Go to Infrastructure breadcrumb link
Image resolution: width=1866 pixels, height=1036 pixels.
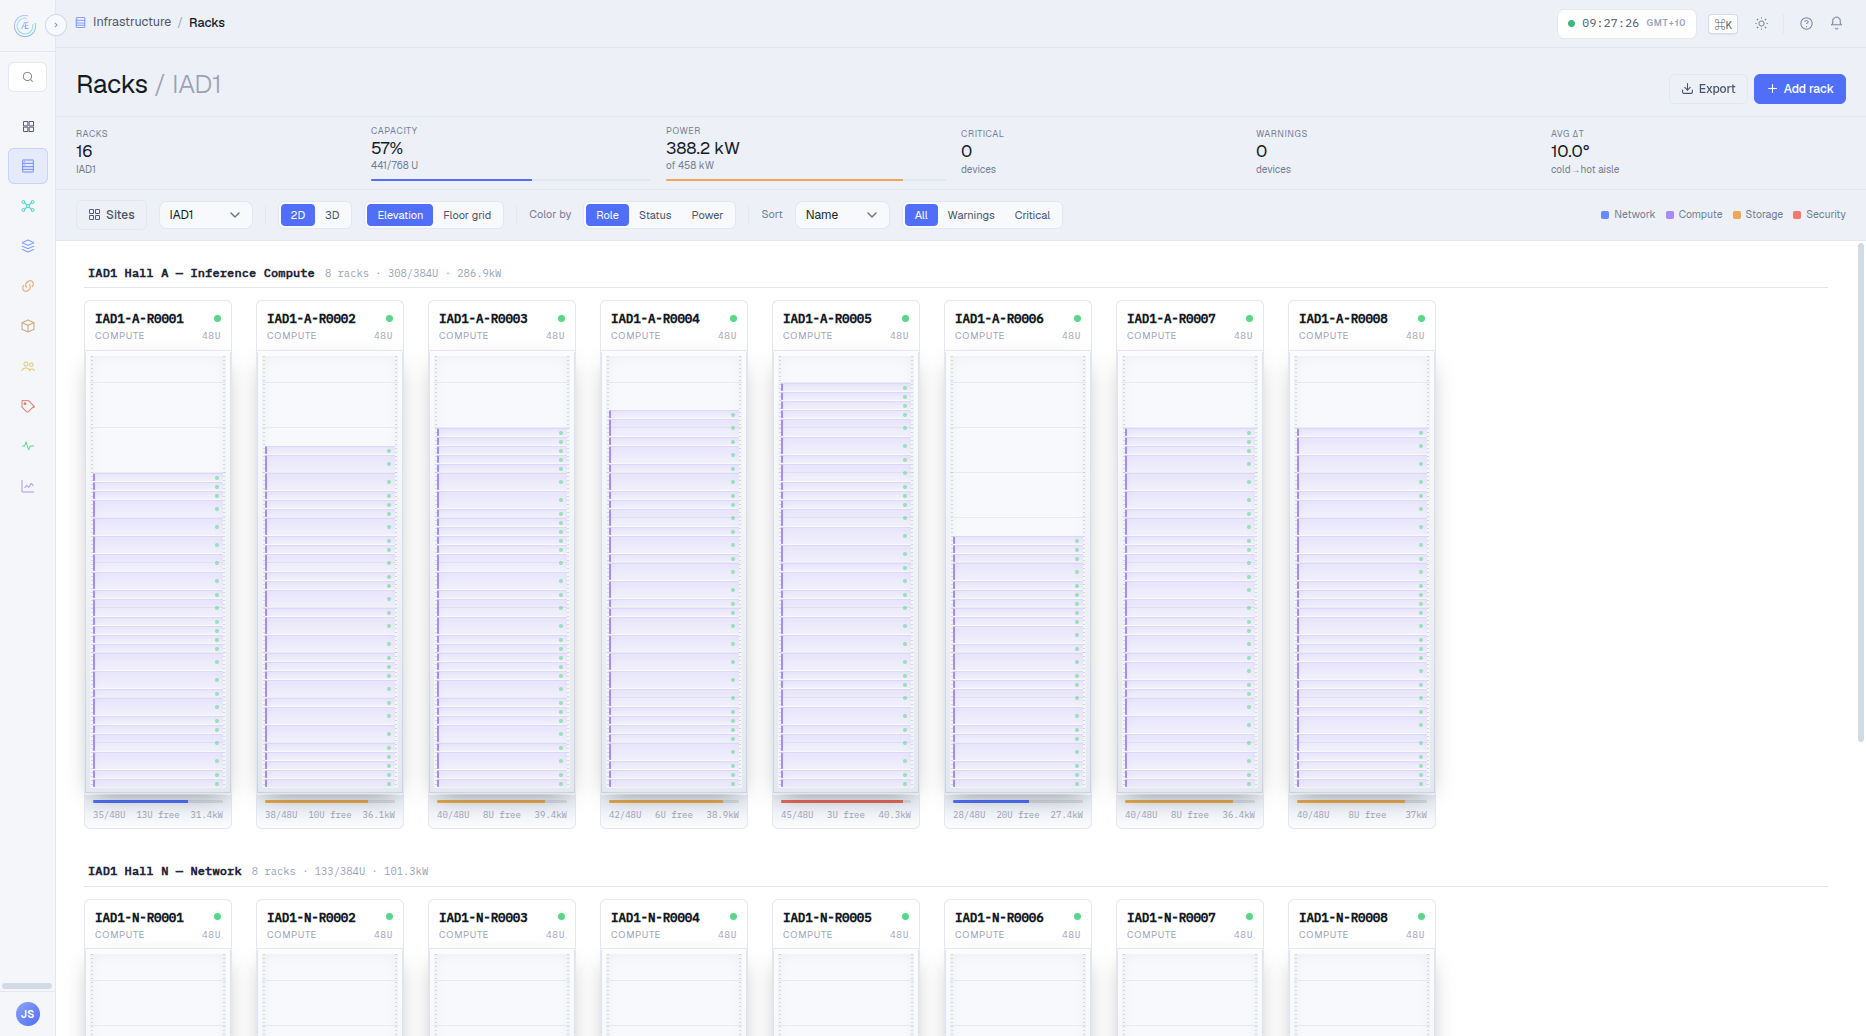(x=132, y=22)
